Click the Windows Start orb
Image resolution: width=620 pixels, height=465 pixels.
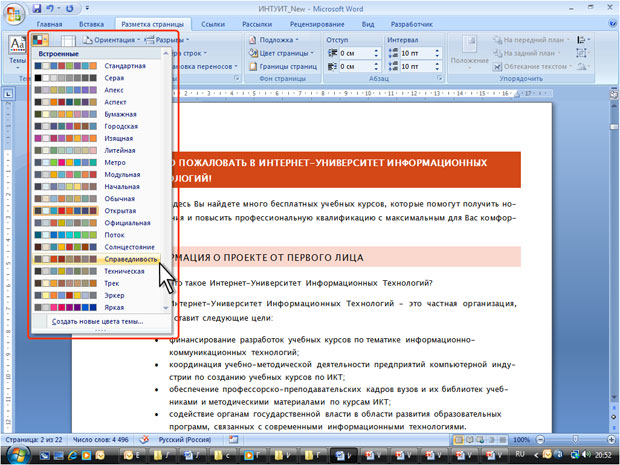(x=16, y=455)
